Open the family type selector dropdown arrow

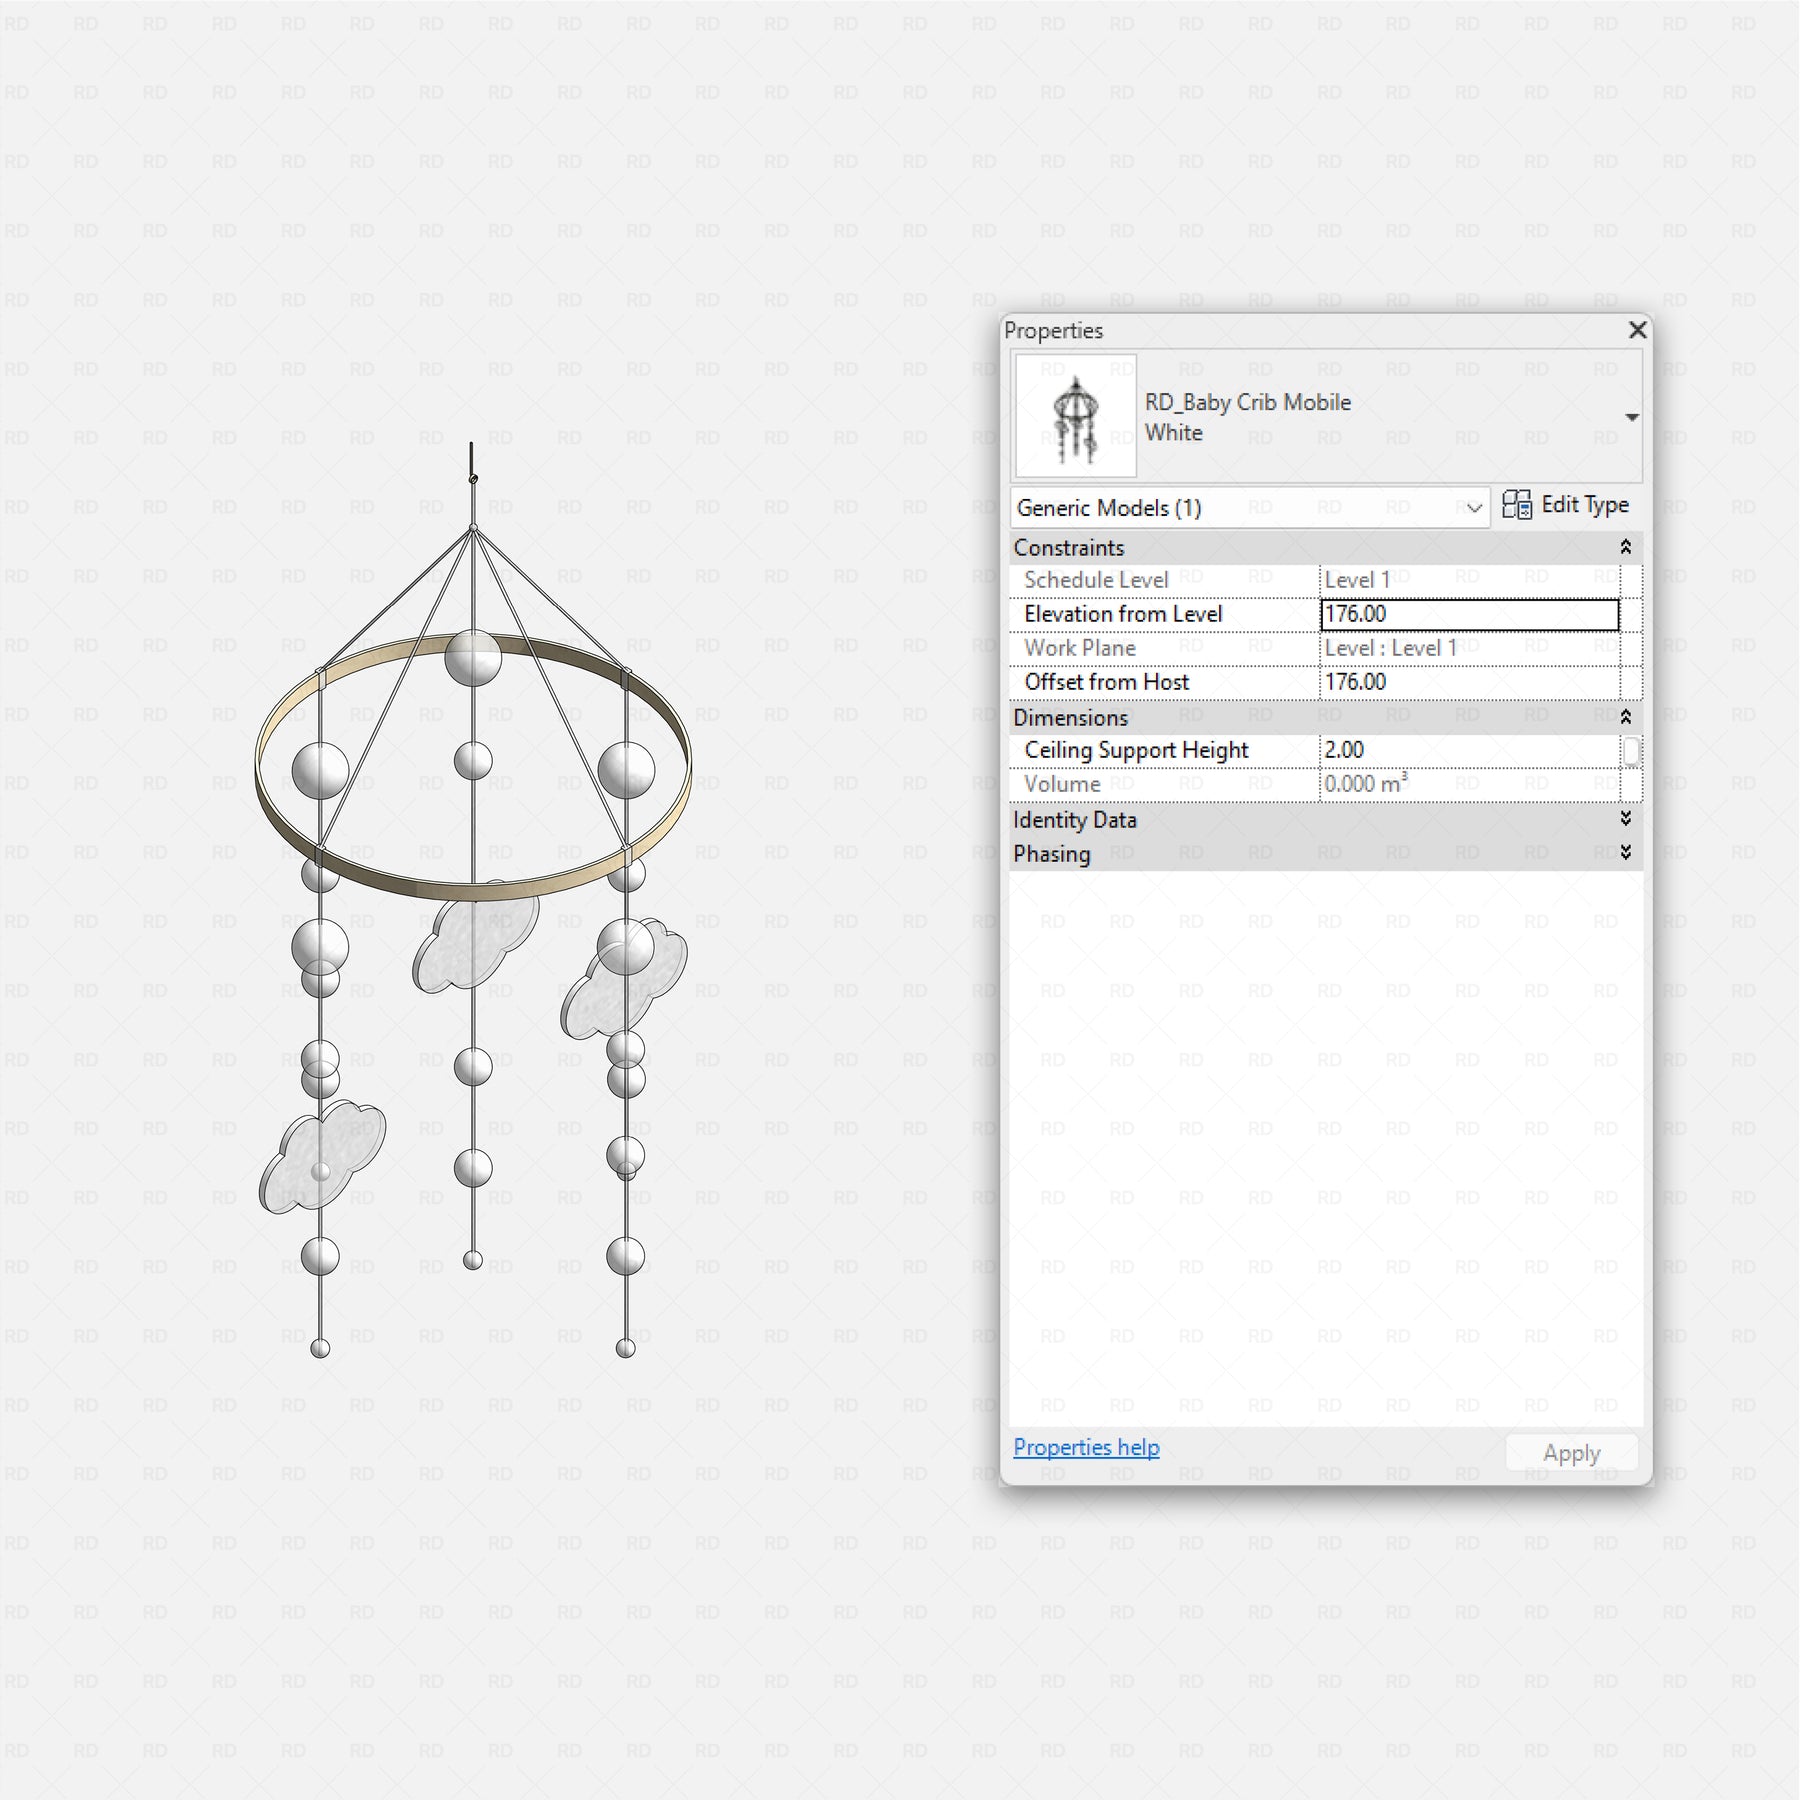pos(1631,417)
